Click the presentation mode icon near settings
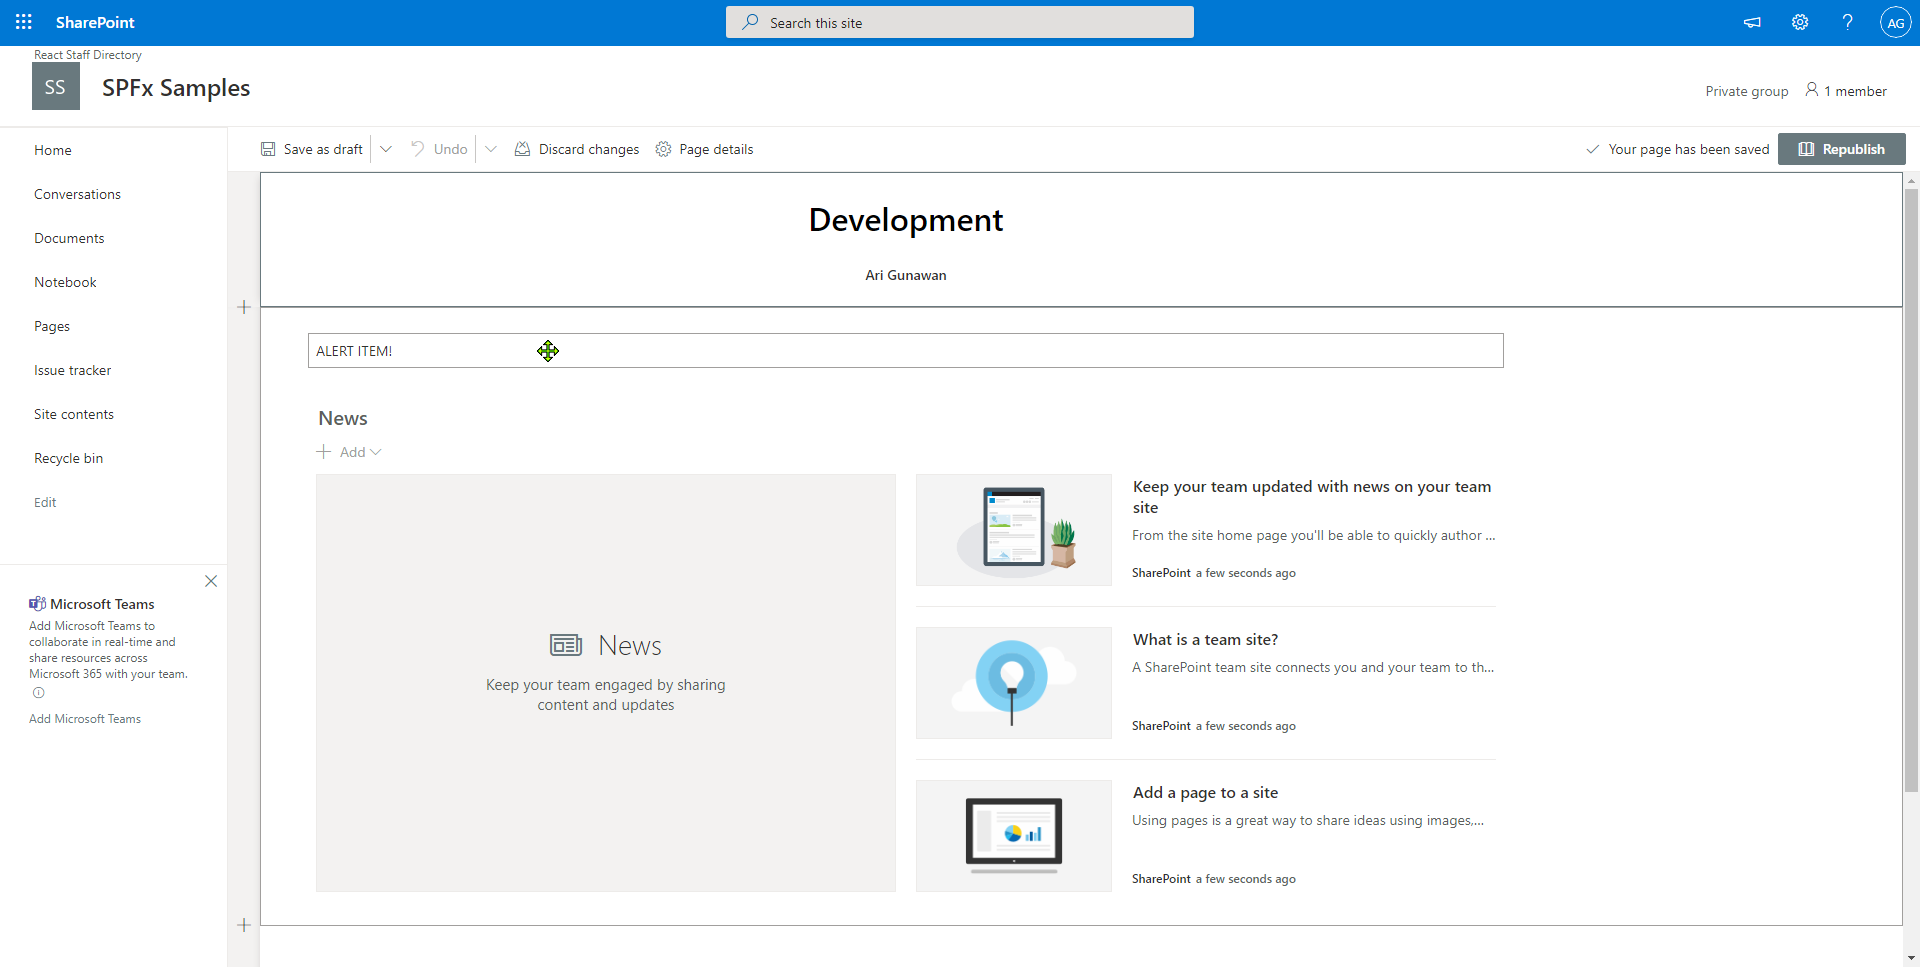This screenshot has width=1920, height=967. coord(1752,22)
